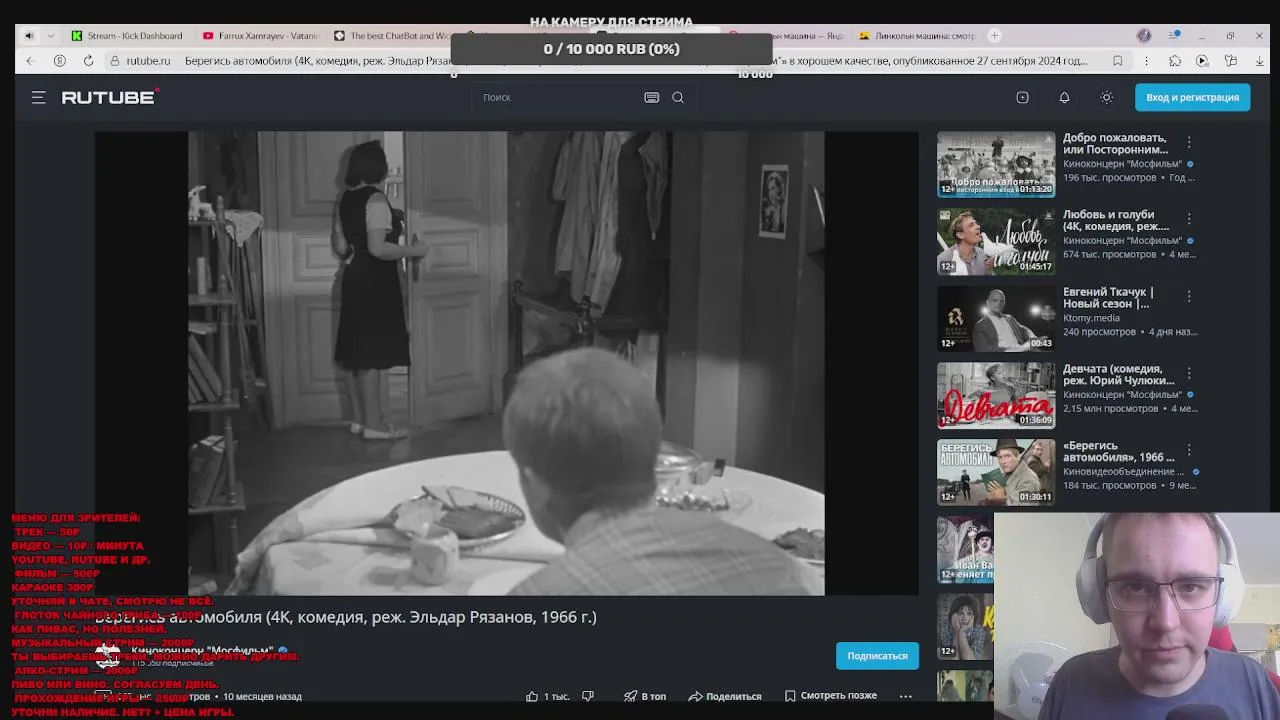Screen dimensions: 1280x720
Task: Click Девчата (комедия, реж. Юрий Чулюкин title
Action: click(x=1118, y=375)
